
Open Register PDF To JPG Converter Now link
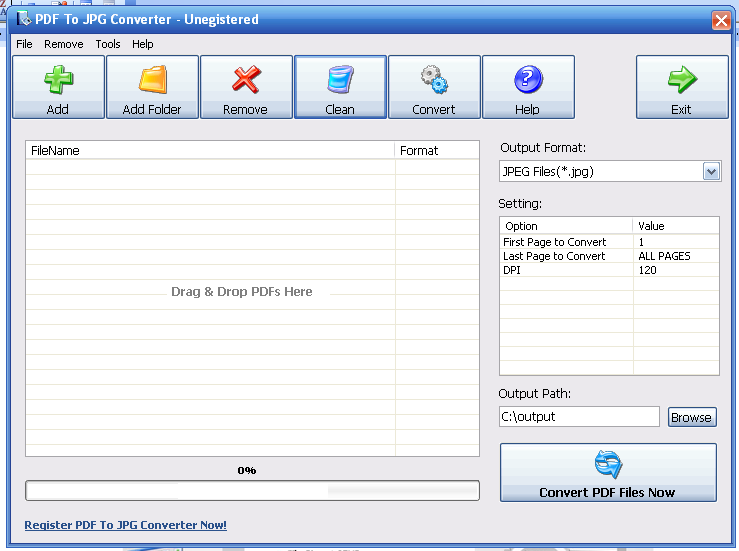click(125, 525)
